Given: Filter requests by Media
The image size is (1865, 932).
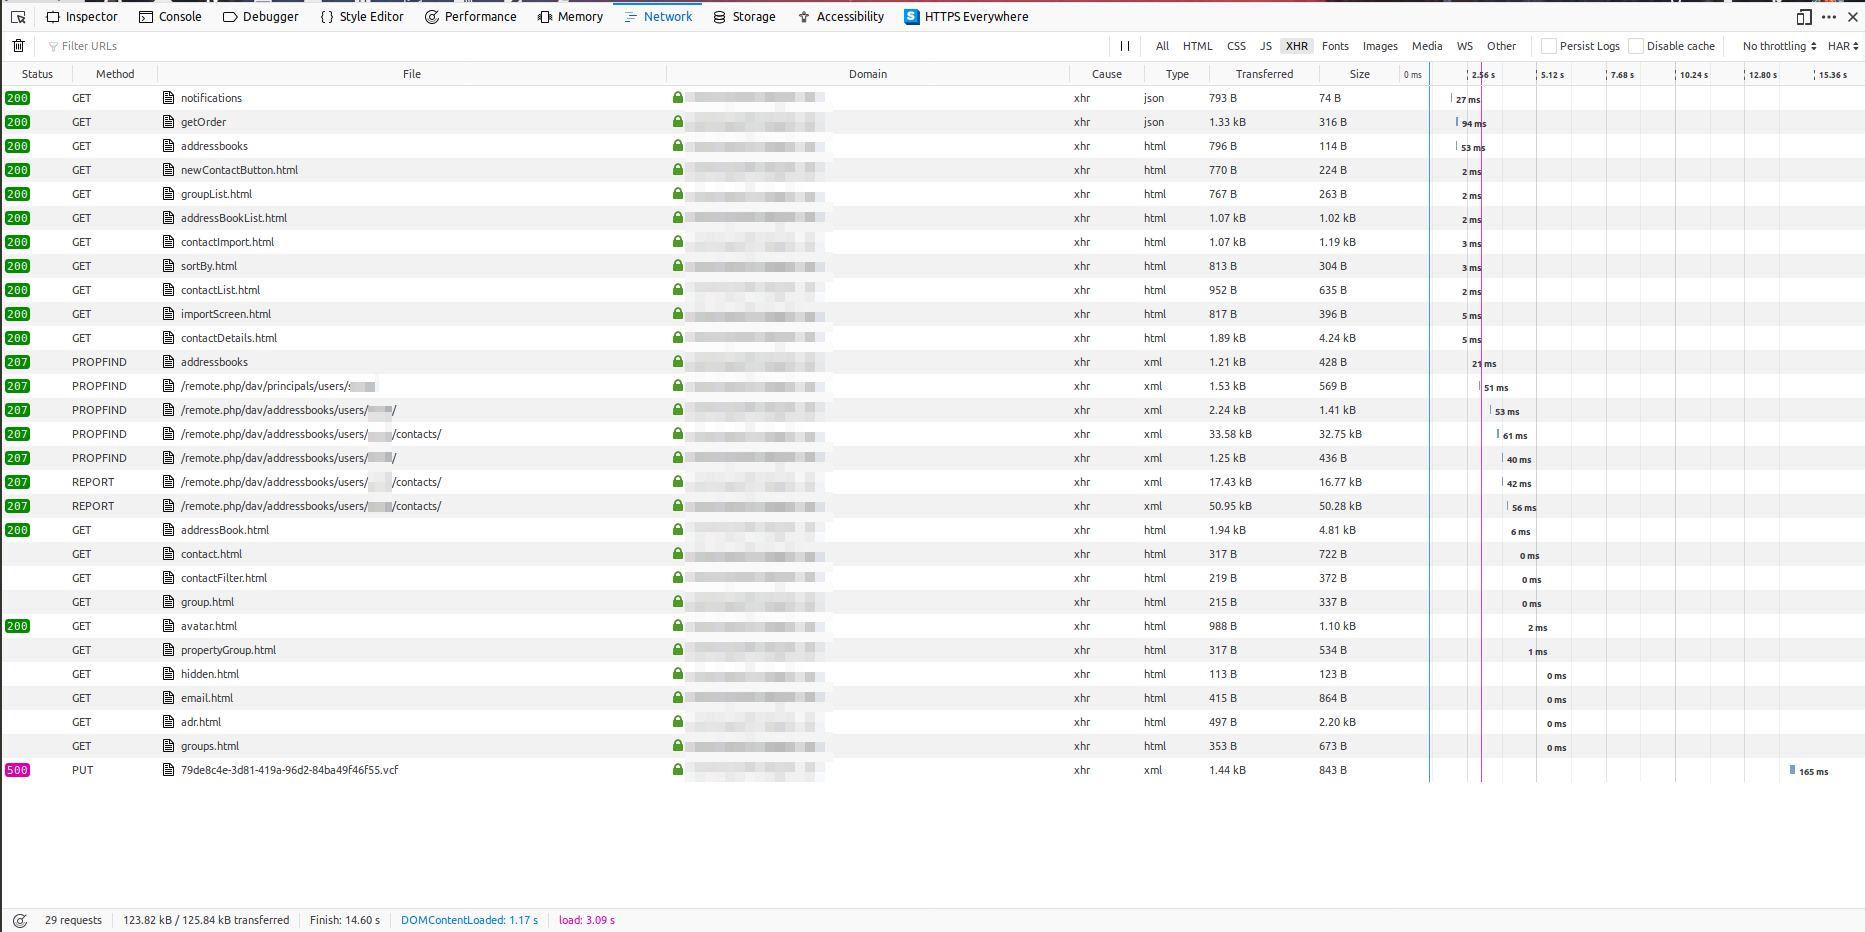Looking at the screenshot, I should 1427,46.
